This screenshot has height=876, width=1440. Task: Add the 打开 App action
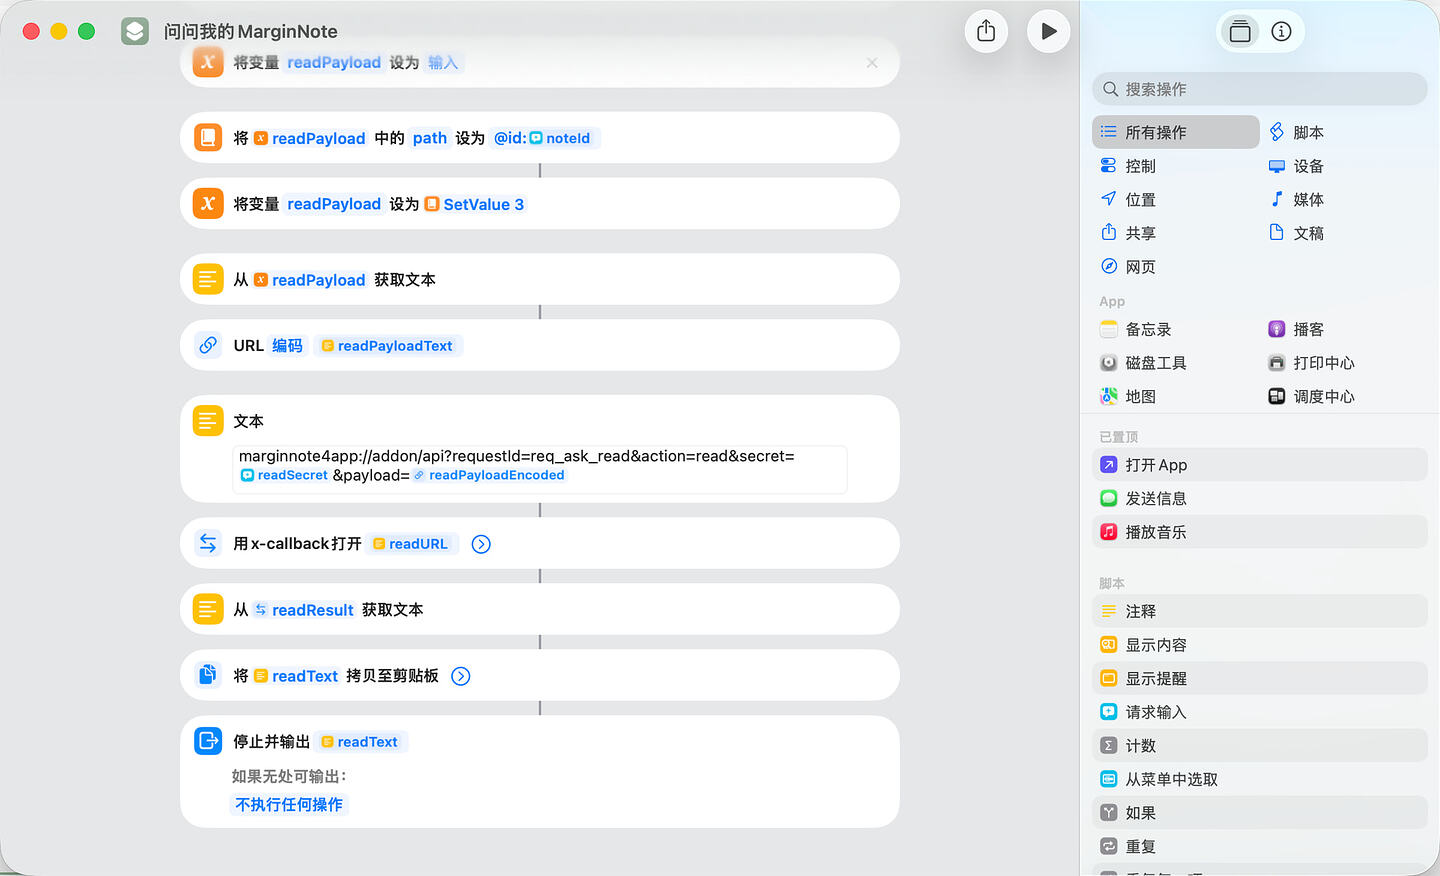pos(1260,465)
